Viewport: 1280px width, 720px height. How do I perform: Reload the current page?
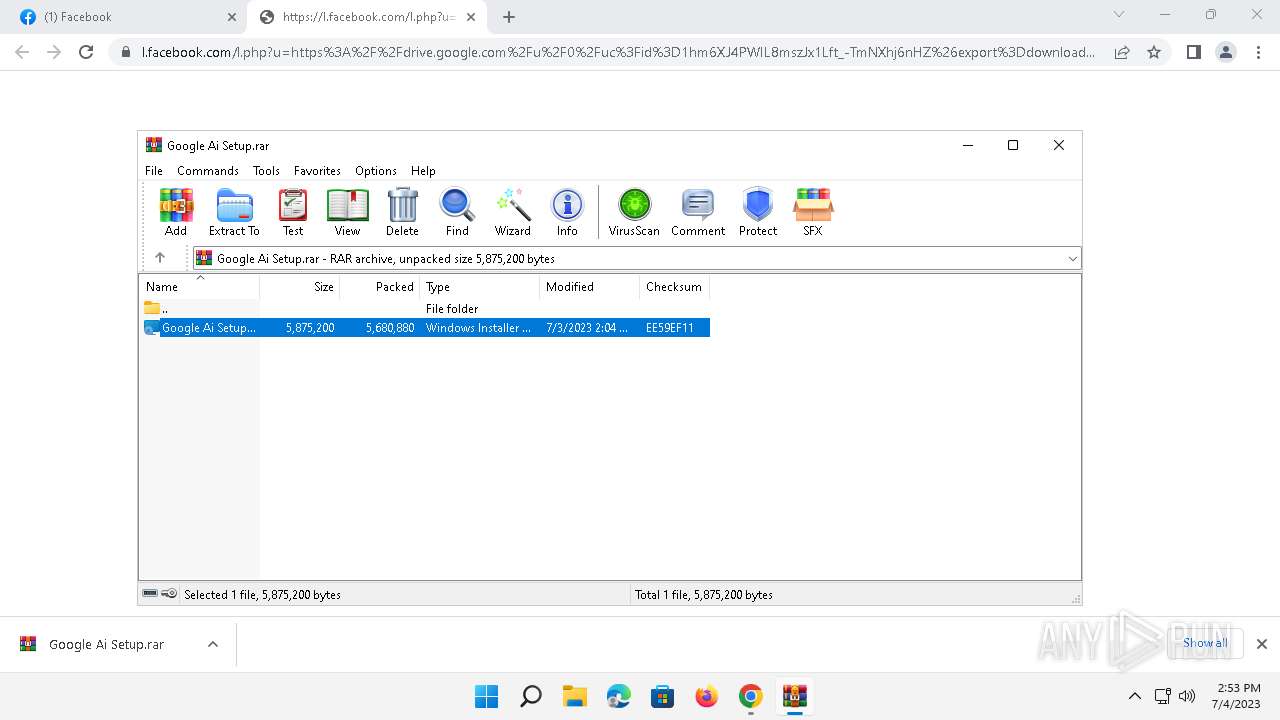pyautogui.click(x=86, y=52)
